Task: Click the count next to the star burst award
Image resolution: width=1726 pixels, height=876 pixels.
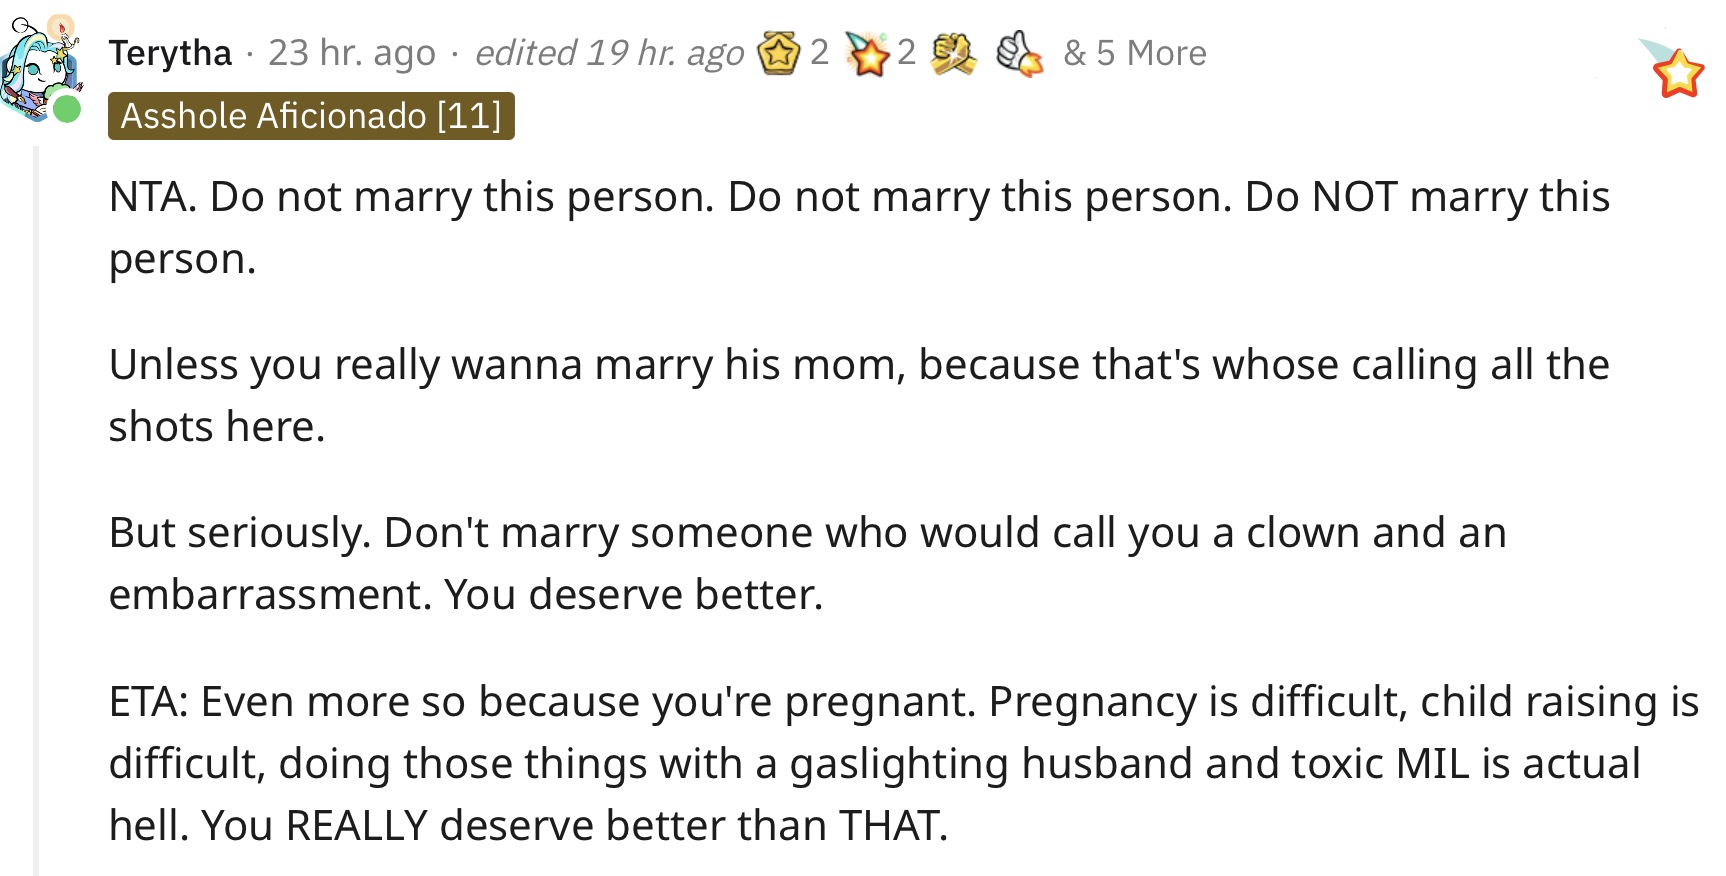Action: (906, 53)
